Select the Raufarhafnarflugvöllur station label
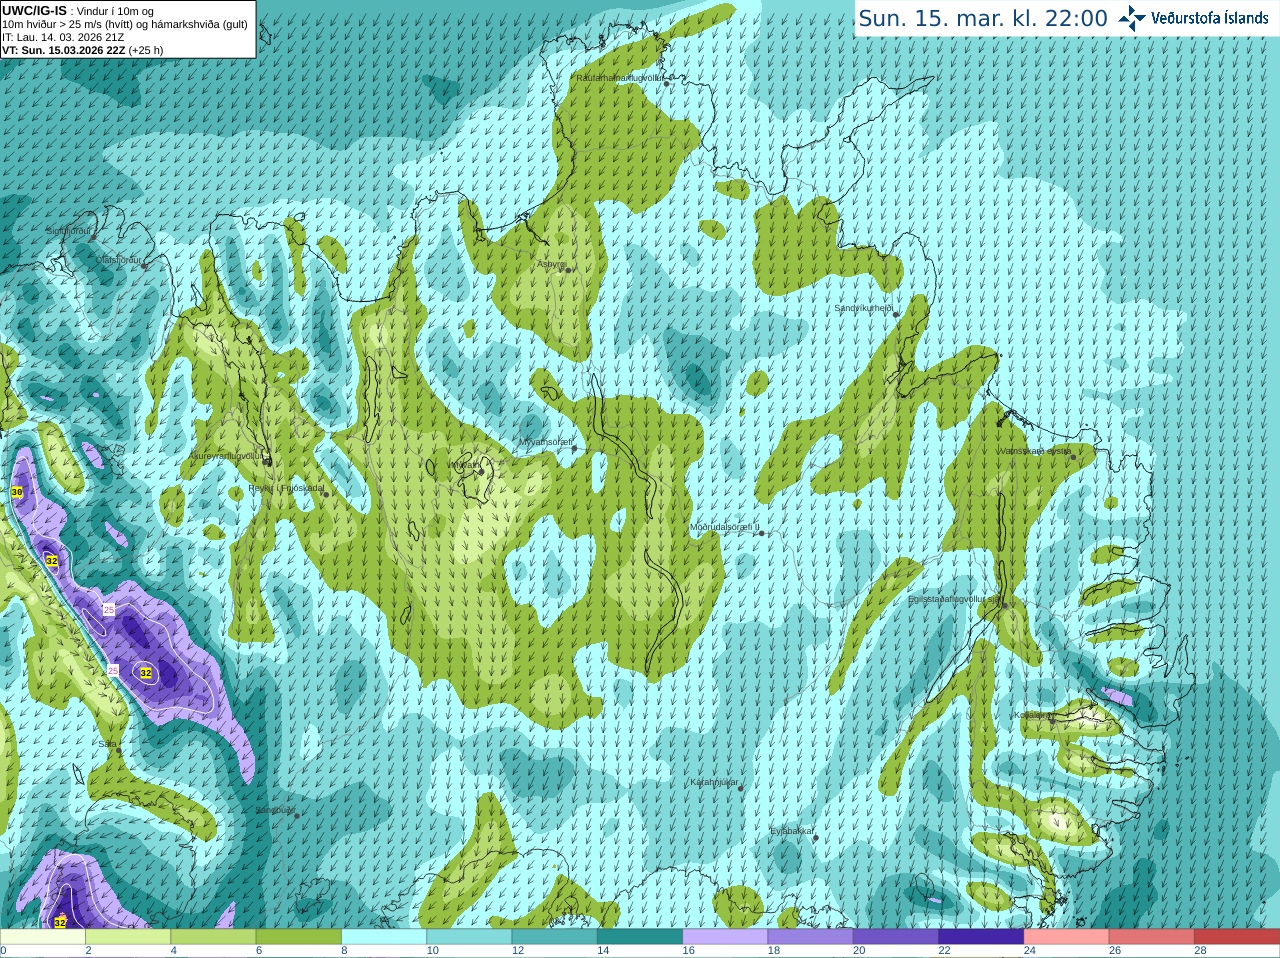Viewport: 1280px width, 958px height. [619, 77]
